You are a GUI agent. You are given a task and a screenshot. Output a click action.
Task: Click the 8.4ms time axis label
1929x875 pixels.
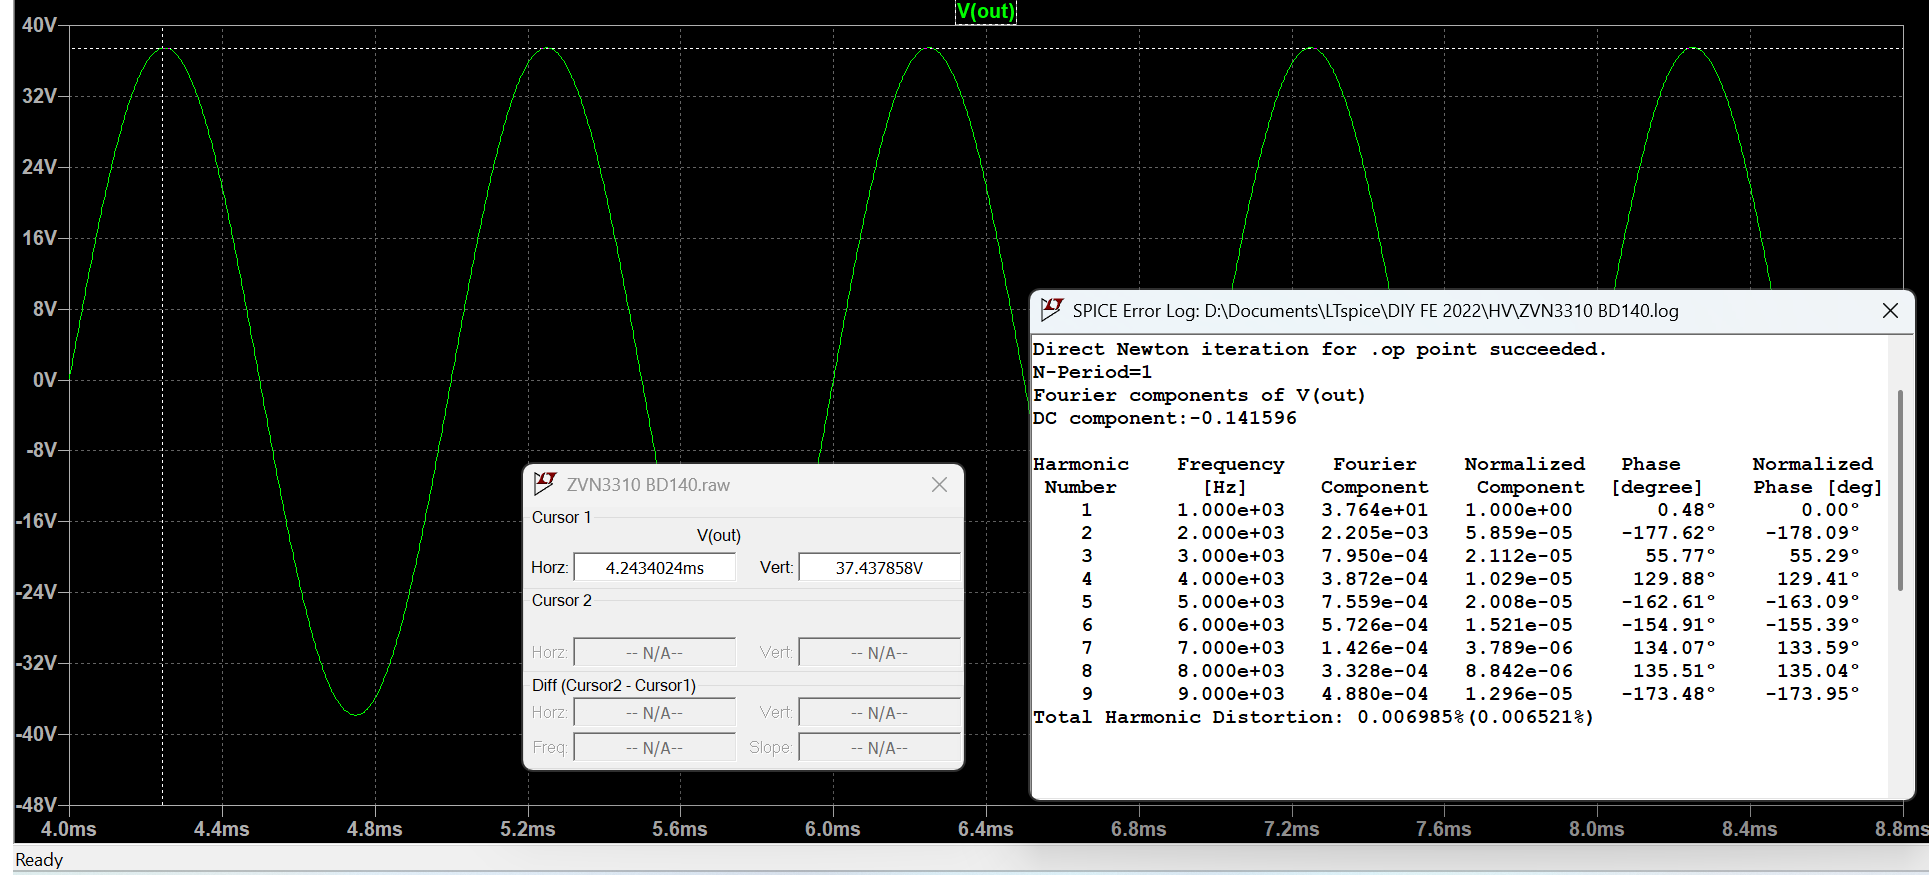1749,829
